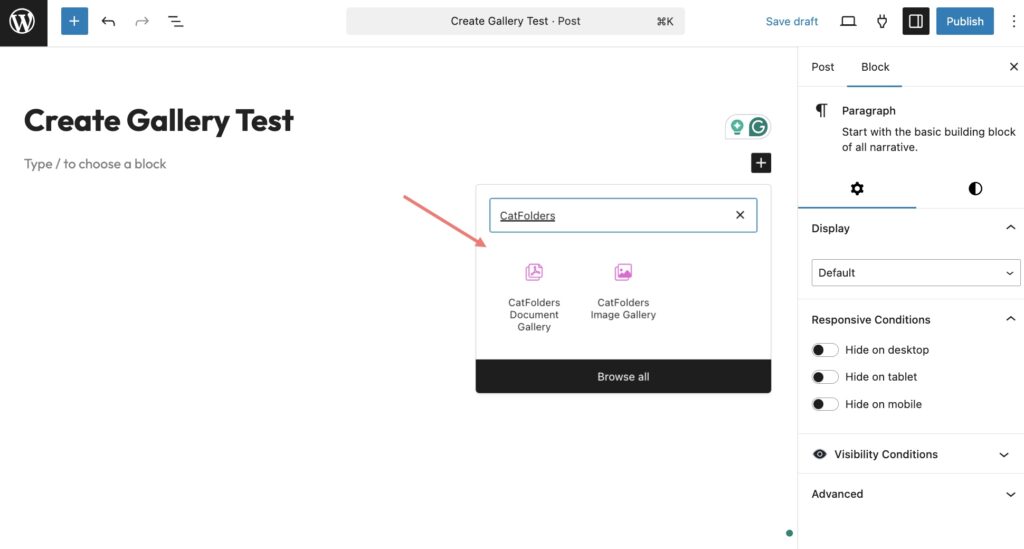Click the Paragraph block pilcrow icon
Image resolution: width=1024 pixels, height=549 pixels.
822,110
